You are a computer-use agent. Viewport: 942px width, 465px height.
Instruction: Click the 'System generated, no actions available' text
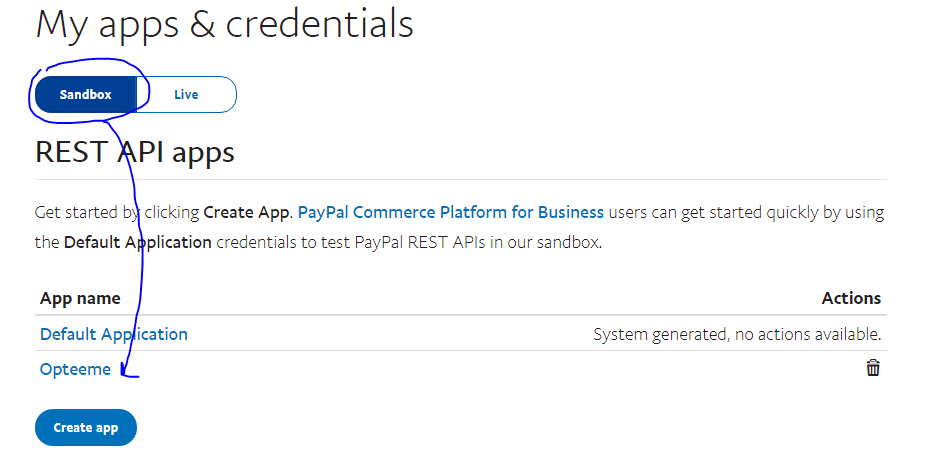point(737,334)
